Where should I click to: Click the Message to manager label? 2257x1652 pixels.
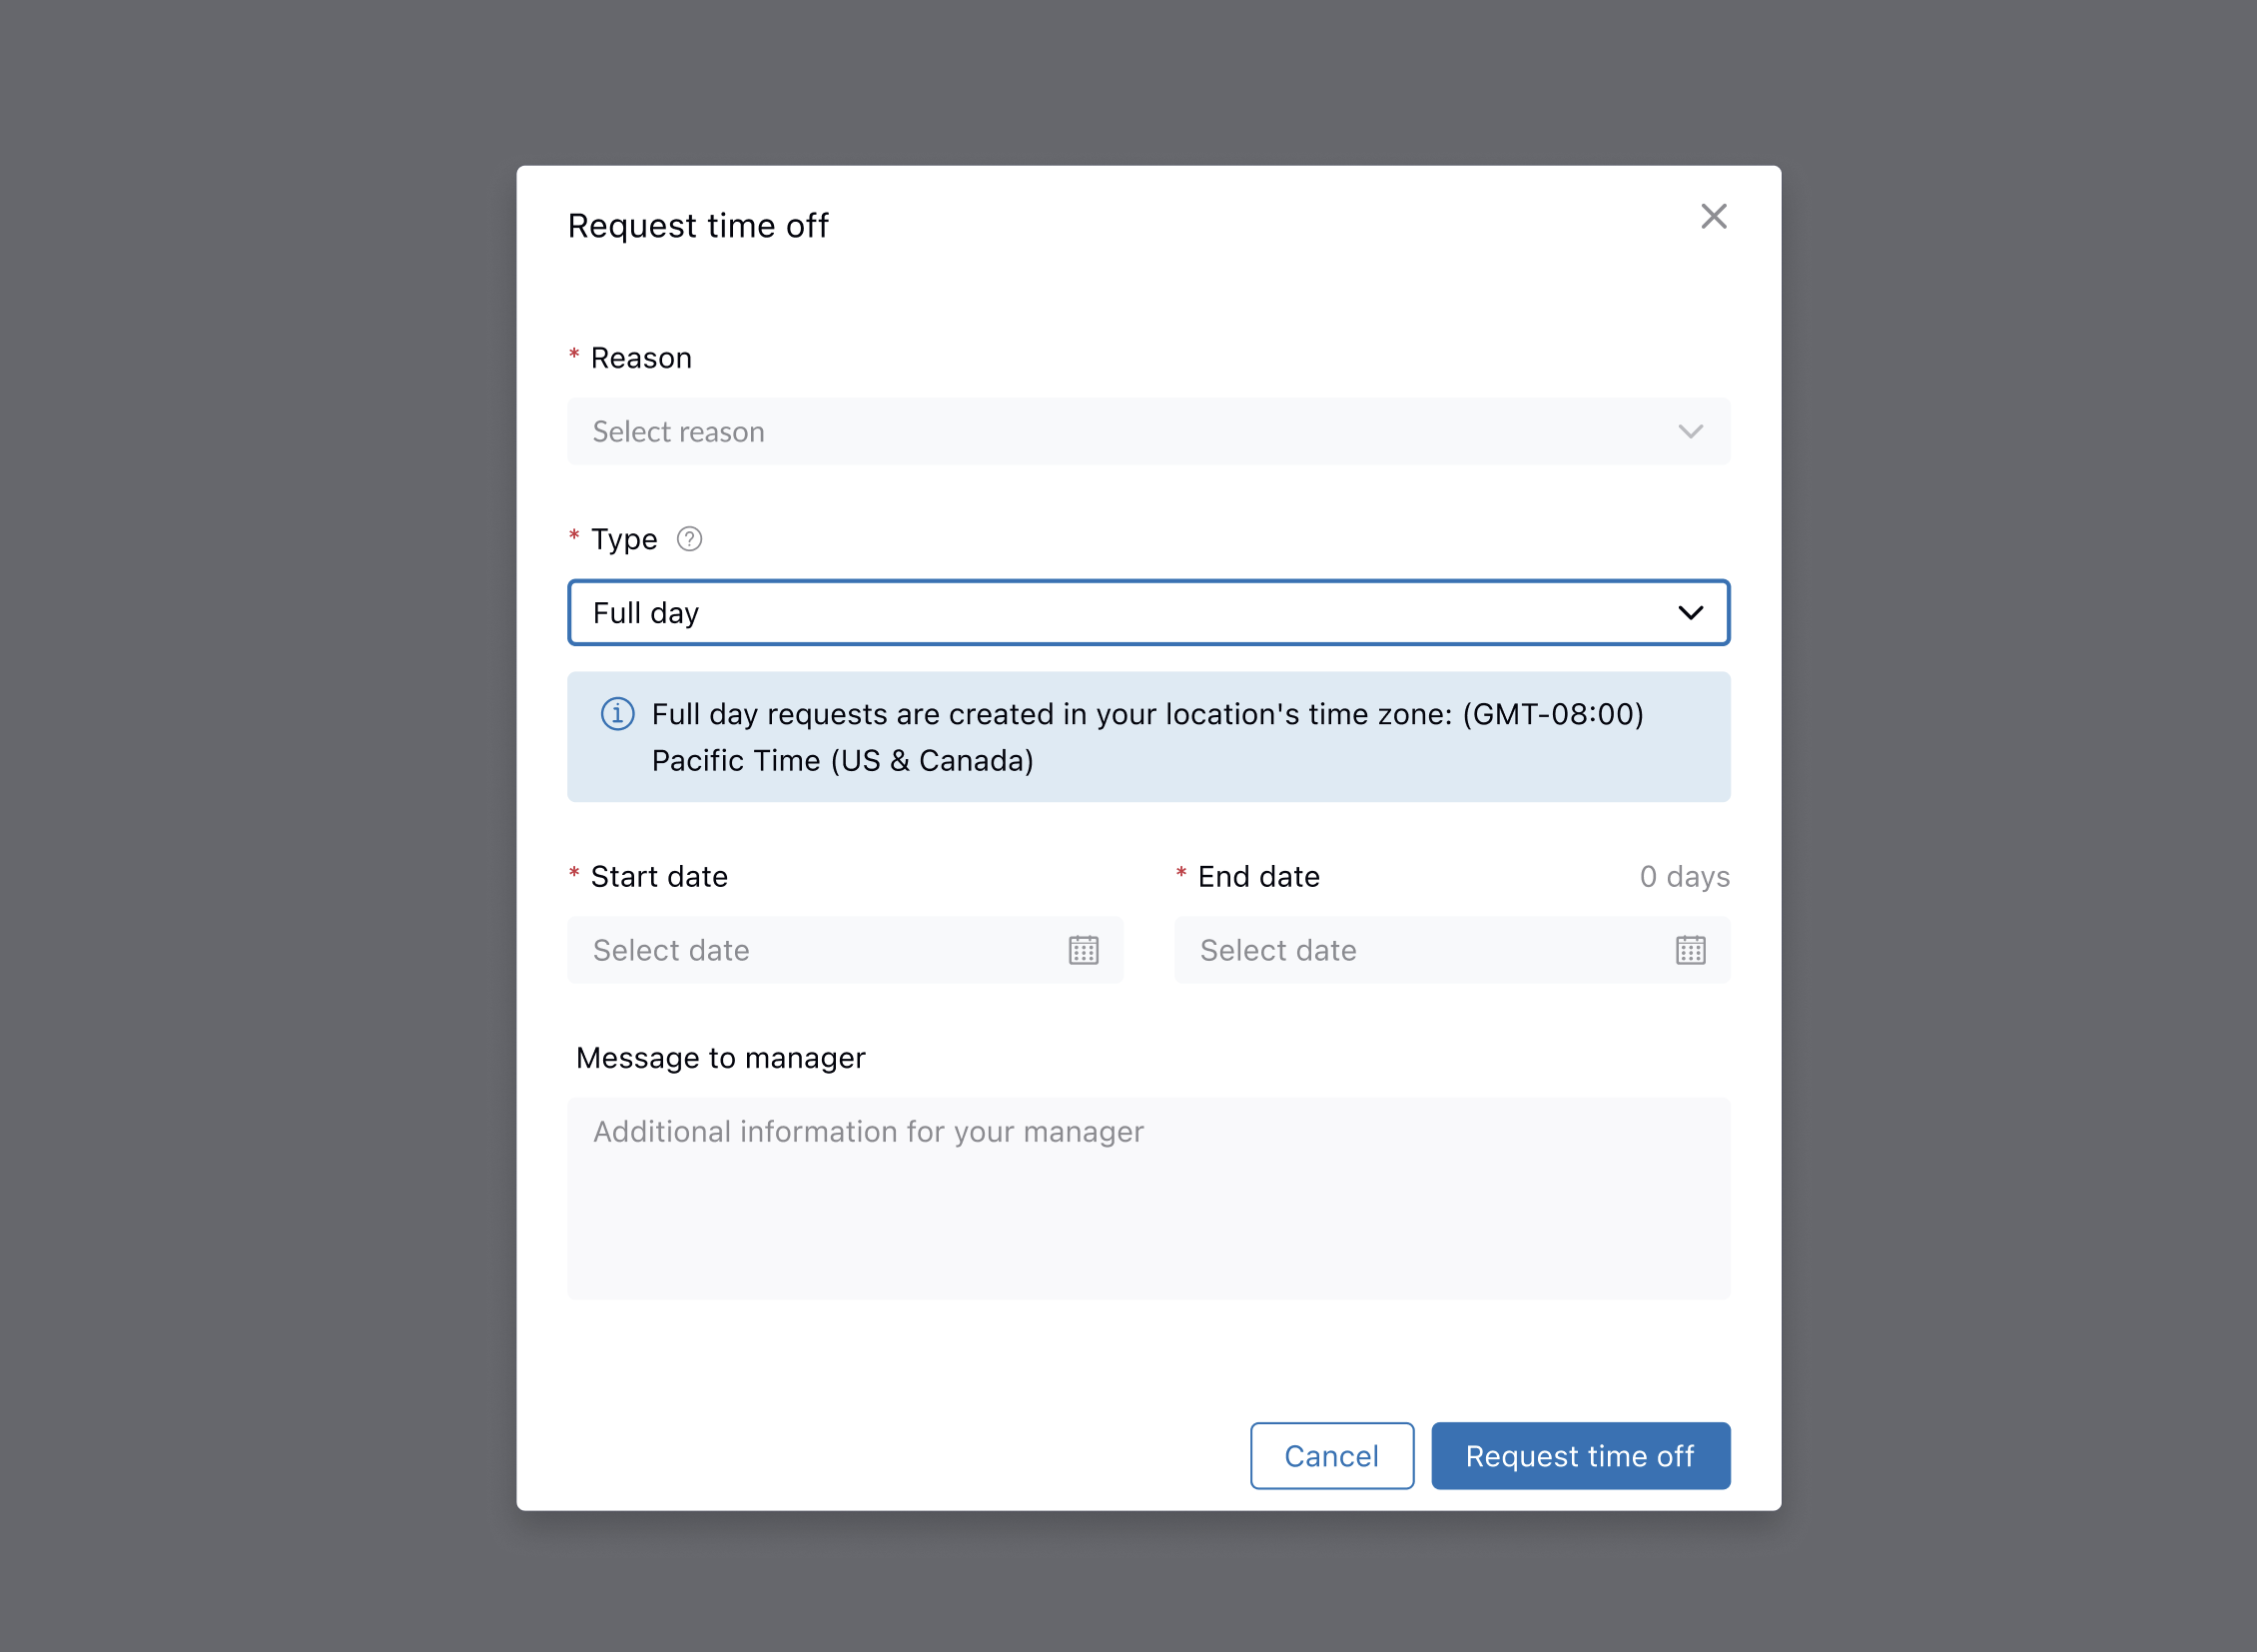pos(720,1058)
